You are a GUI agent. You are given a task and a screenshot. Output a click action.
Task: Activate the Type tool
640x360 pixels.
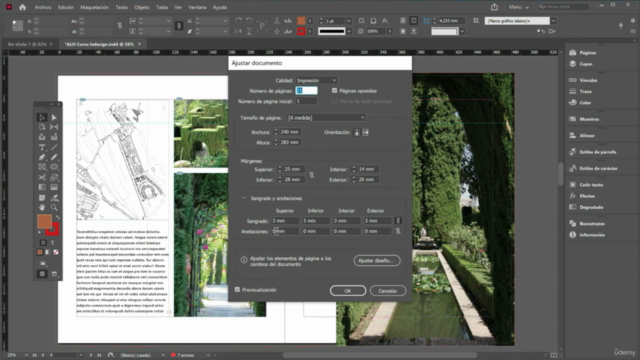[x=42, y=147]
